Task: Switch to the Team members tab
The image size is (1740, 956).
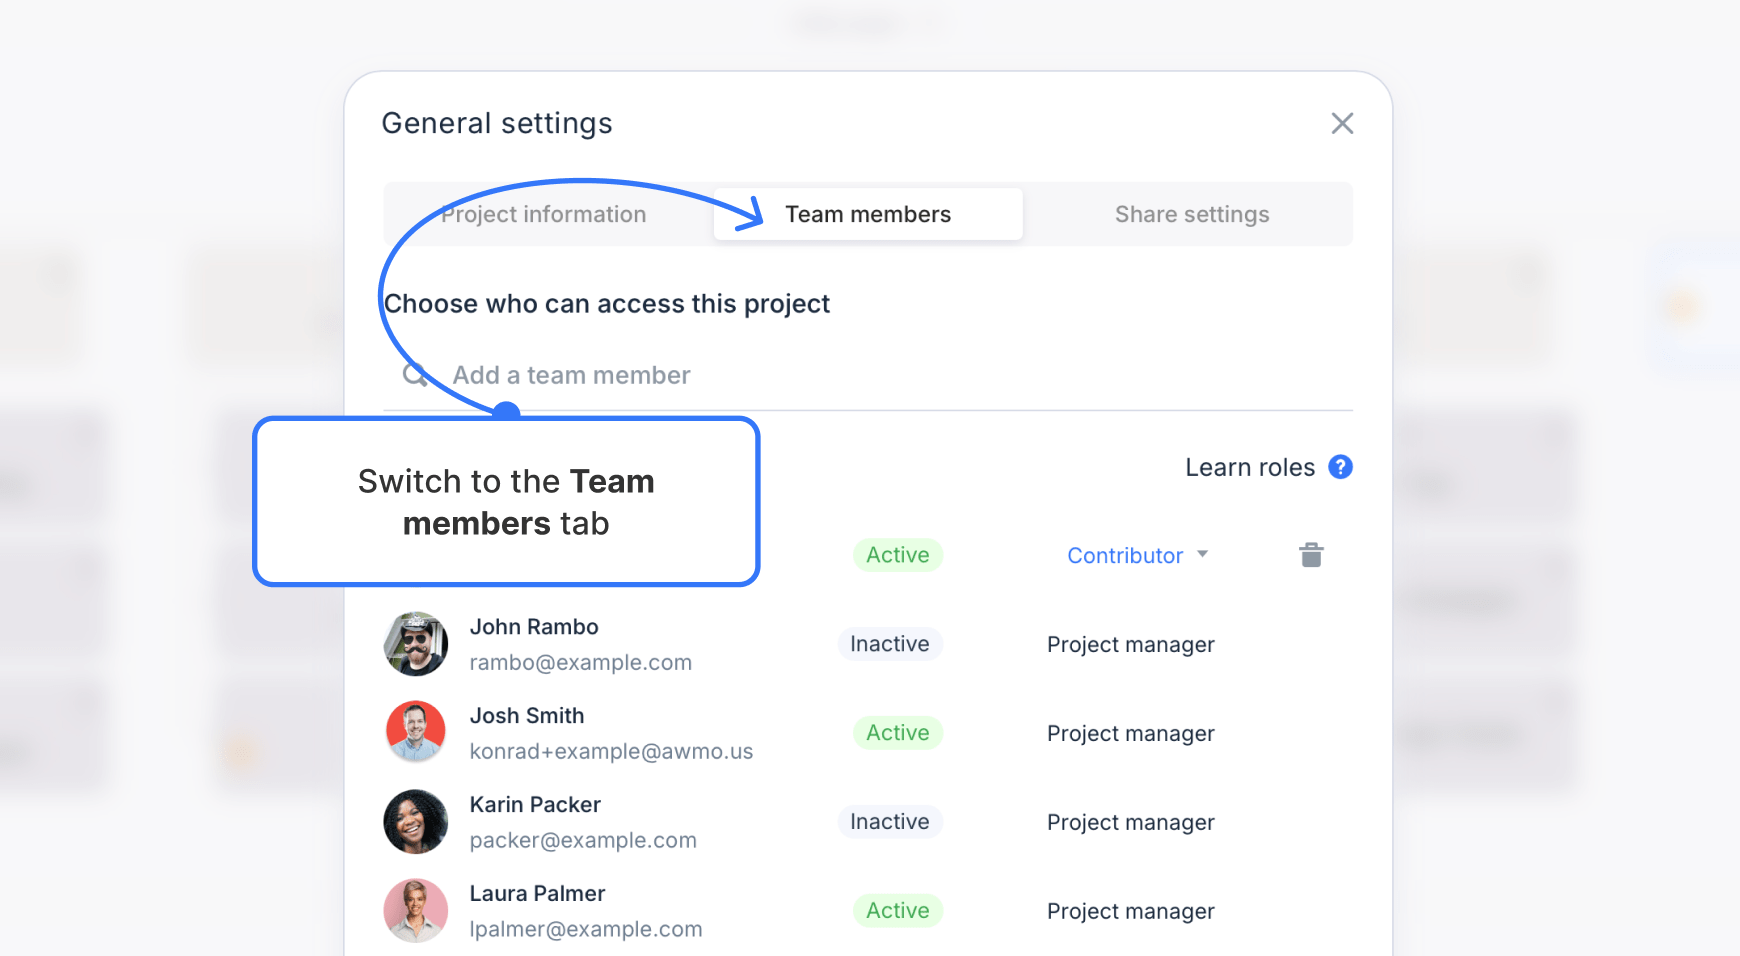Action: click(867, 213)
